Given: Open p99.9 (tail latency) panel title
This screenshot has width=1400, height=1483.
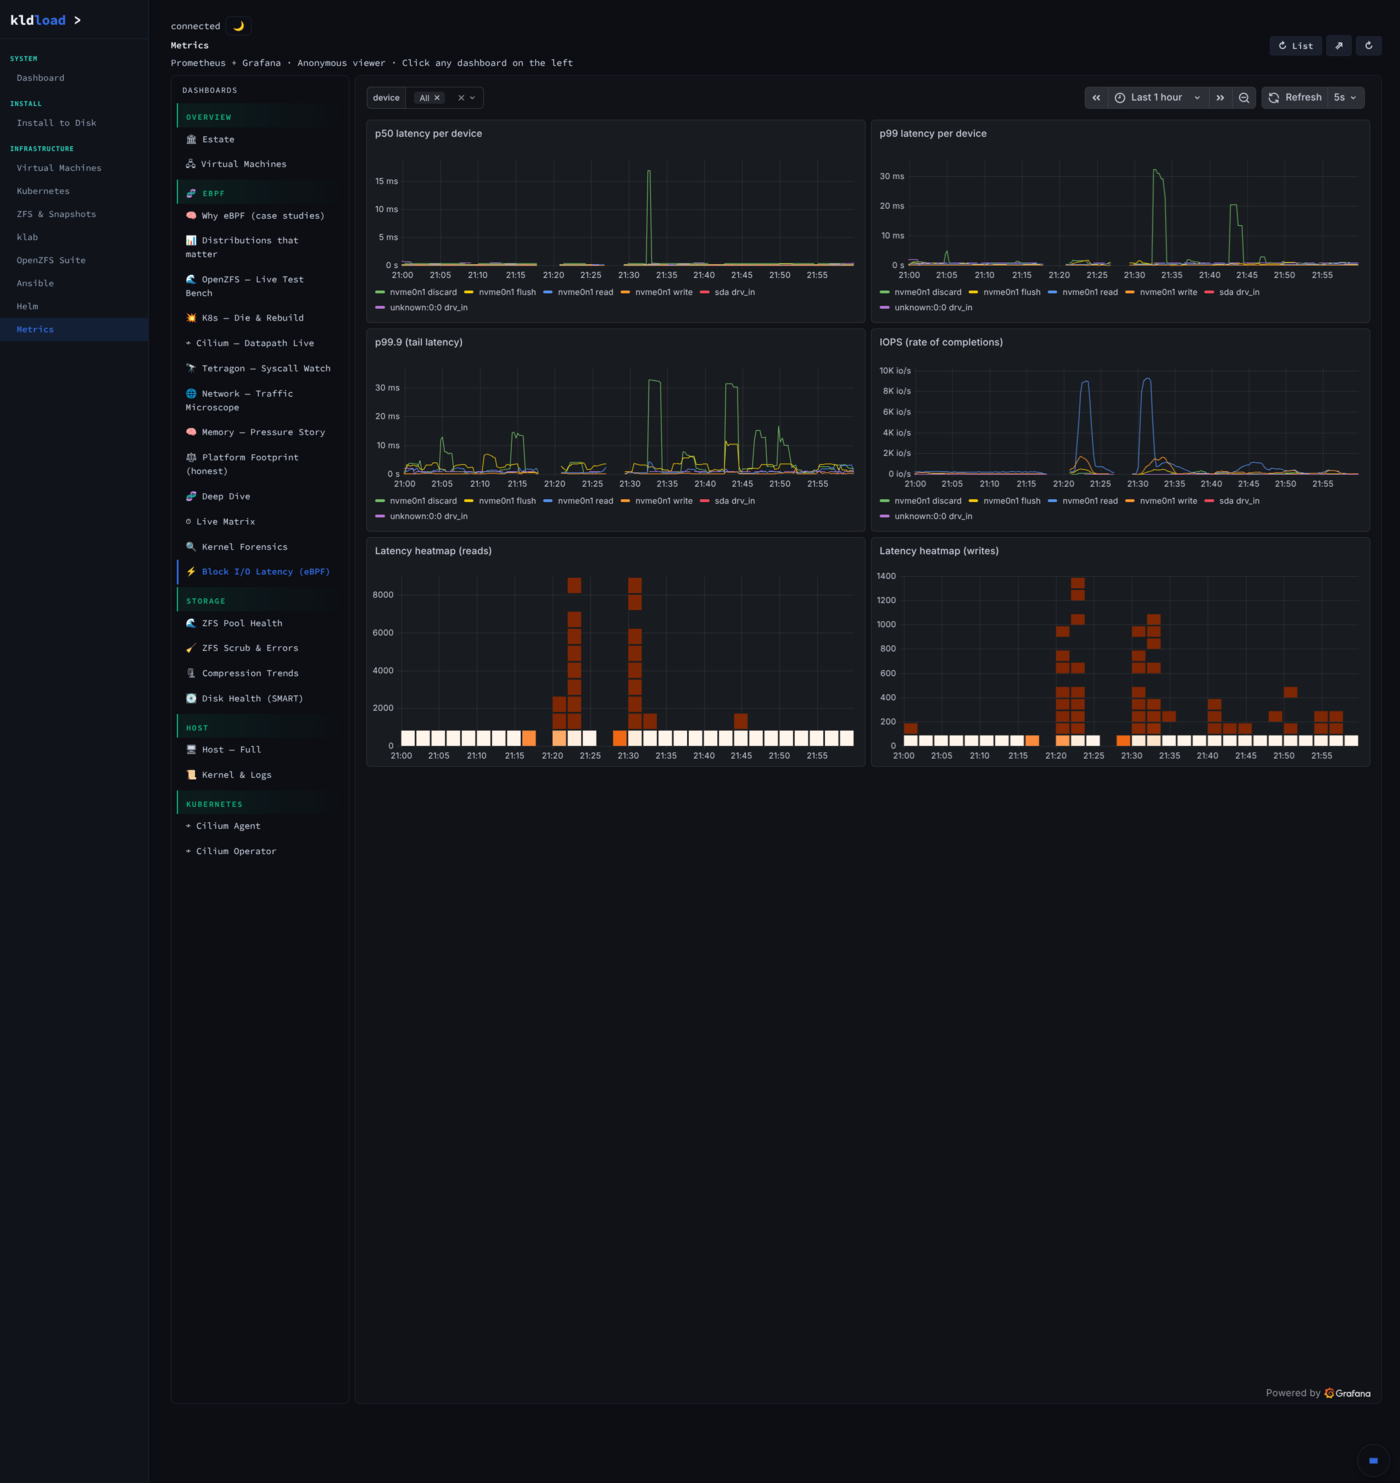Looking at the screenshot, I should click(418, 342).
